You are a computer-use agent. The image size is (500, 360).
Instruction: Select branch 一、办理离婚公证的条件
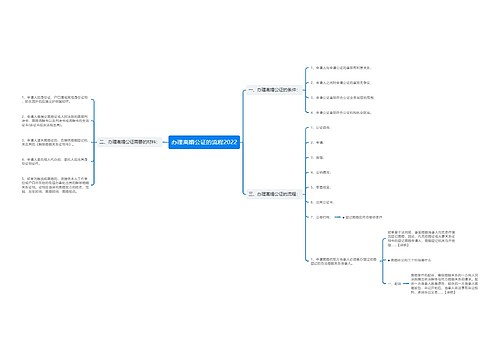(273, 90)
